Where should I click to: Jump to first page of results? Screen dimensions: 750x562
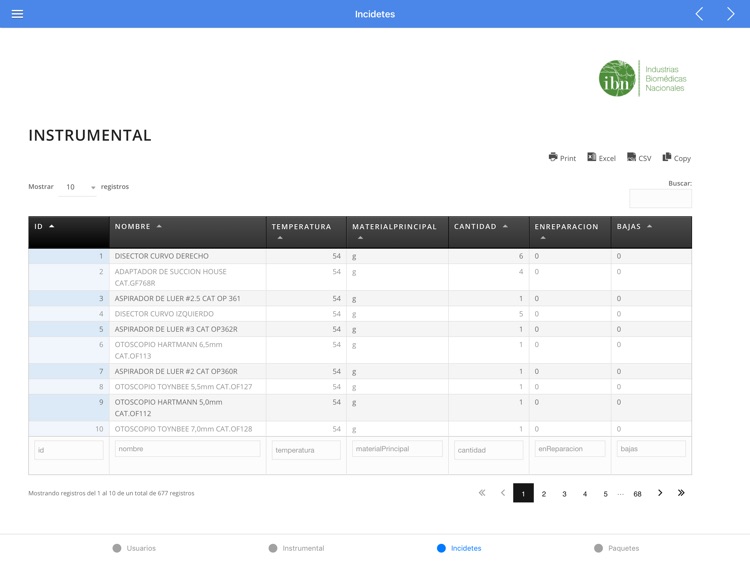pos(482,493)
